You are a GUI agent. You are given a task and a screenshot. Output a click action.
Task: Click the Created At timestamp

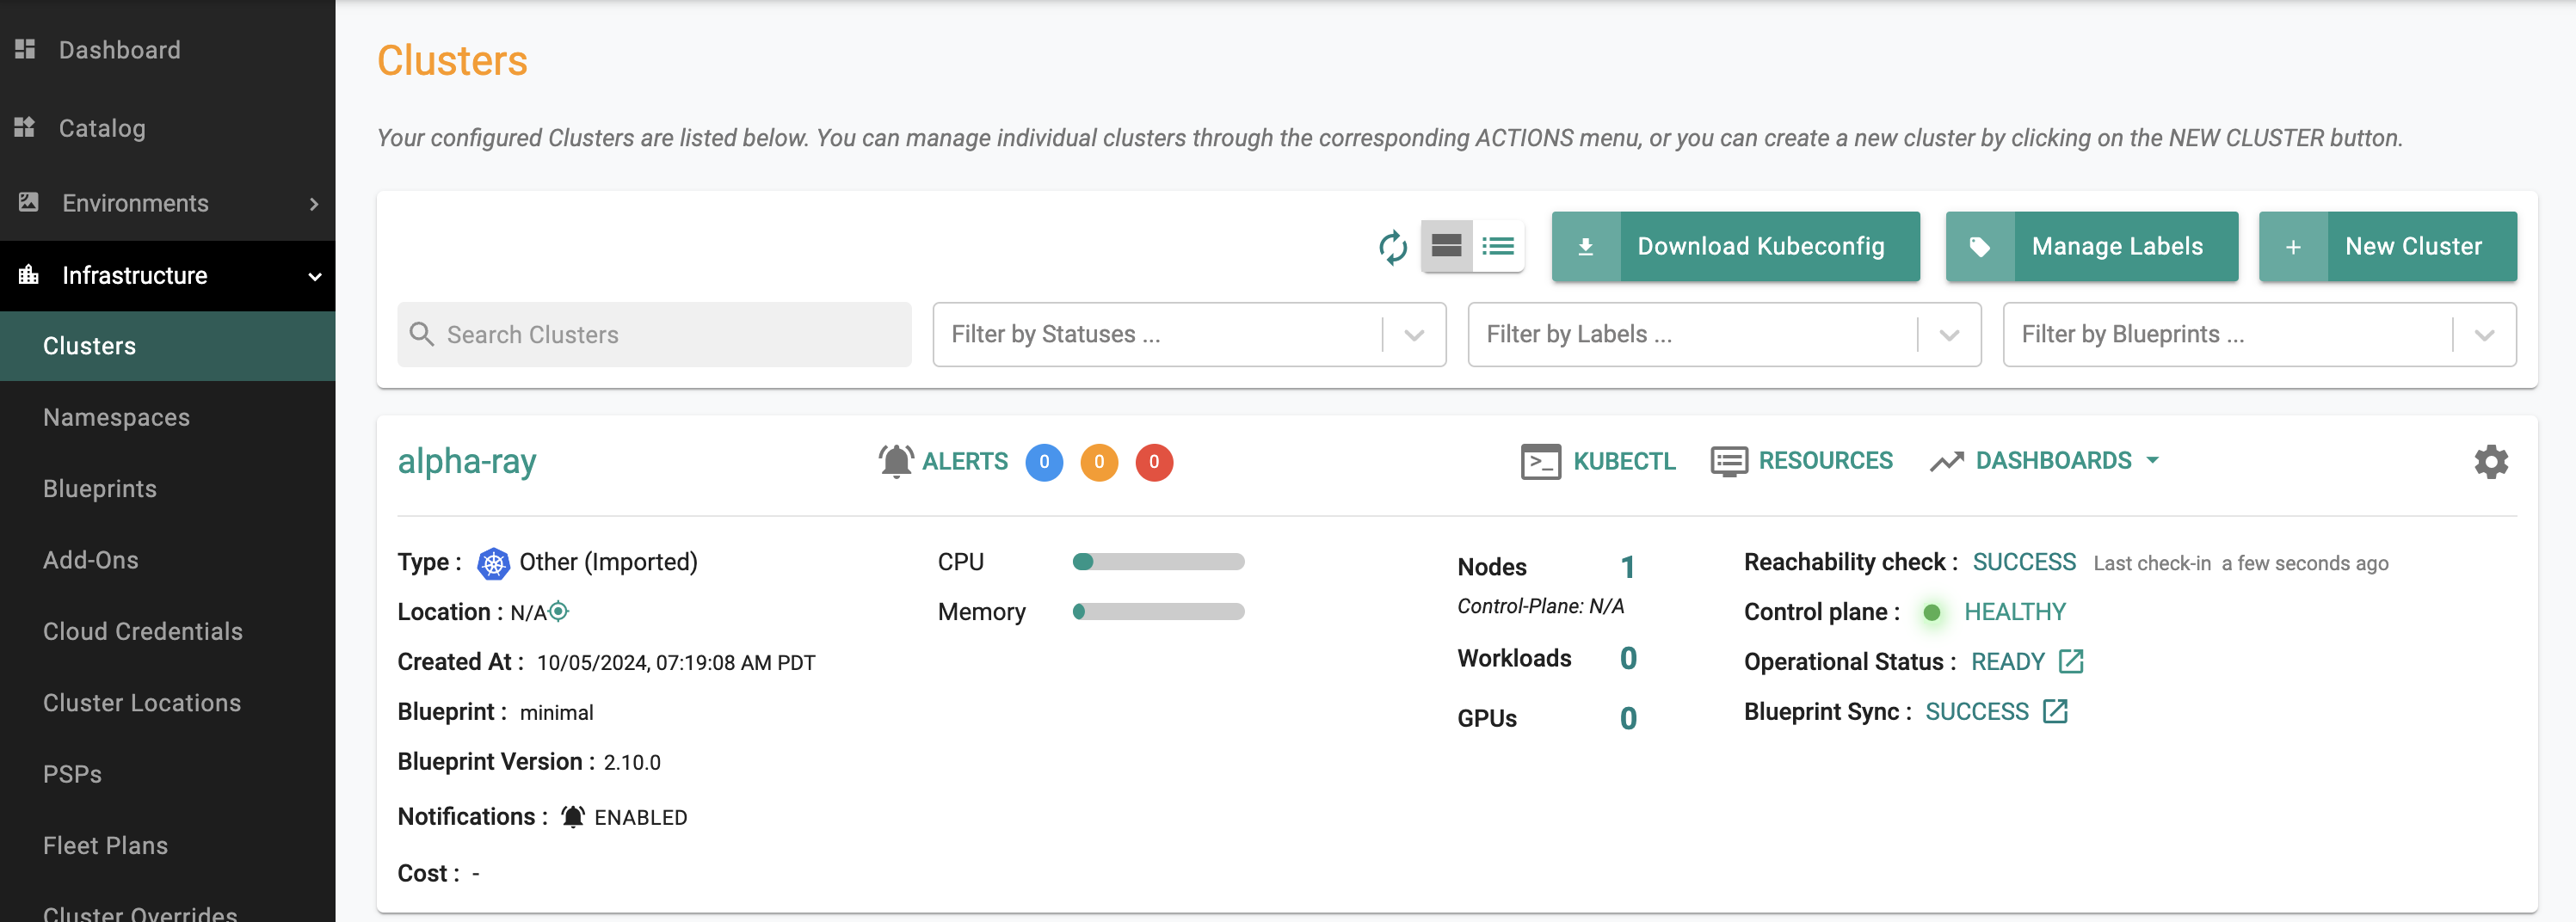675,662
